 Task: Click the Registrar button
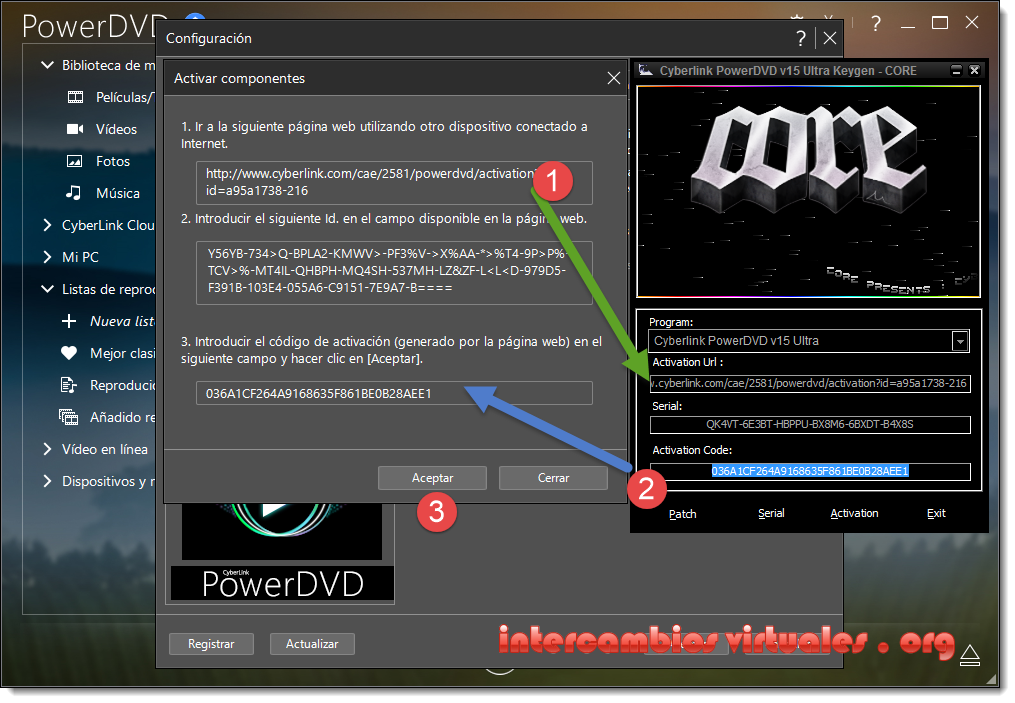pyautogui.click(x=211, y=644)
